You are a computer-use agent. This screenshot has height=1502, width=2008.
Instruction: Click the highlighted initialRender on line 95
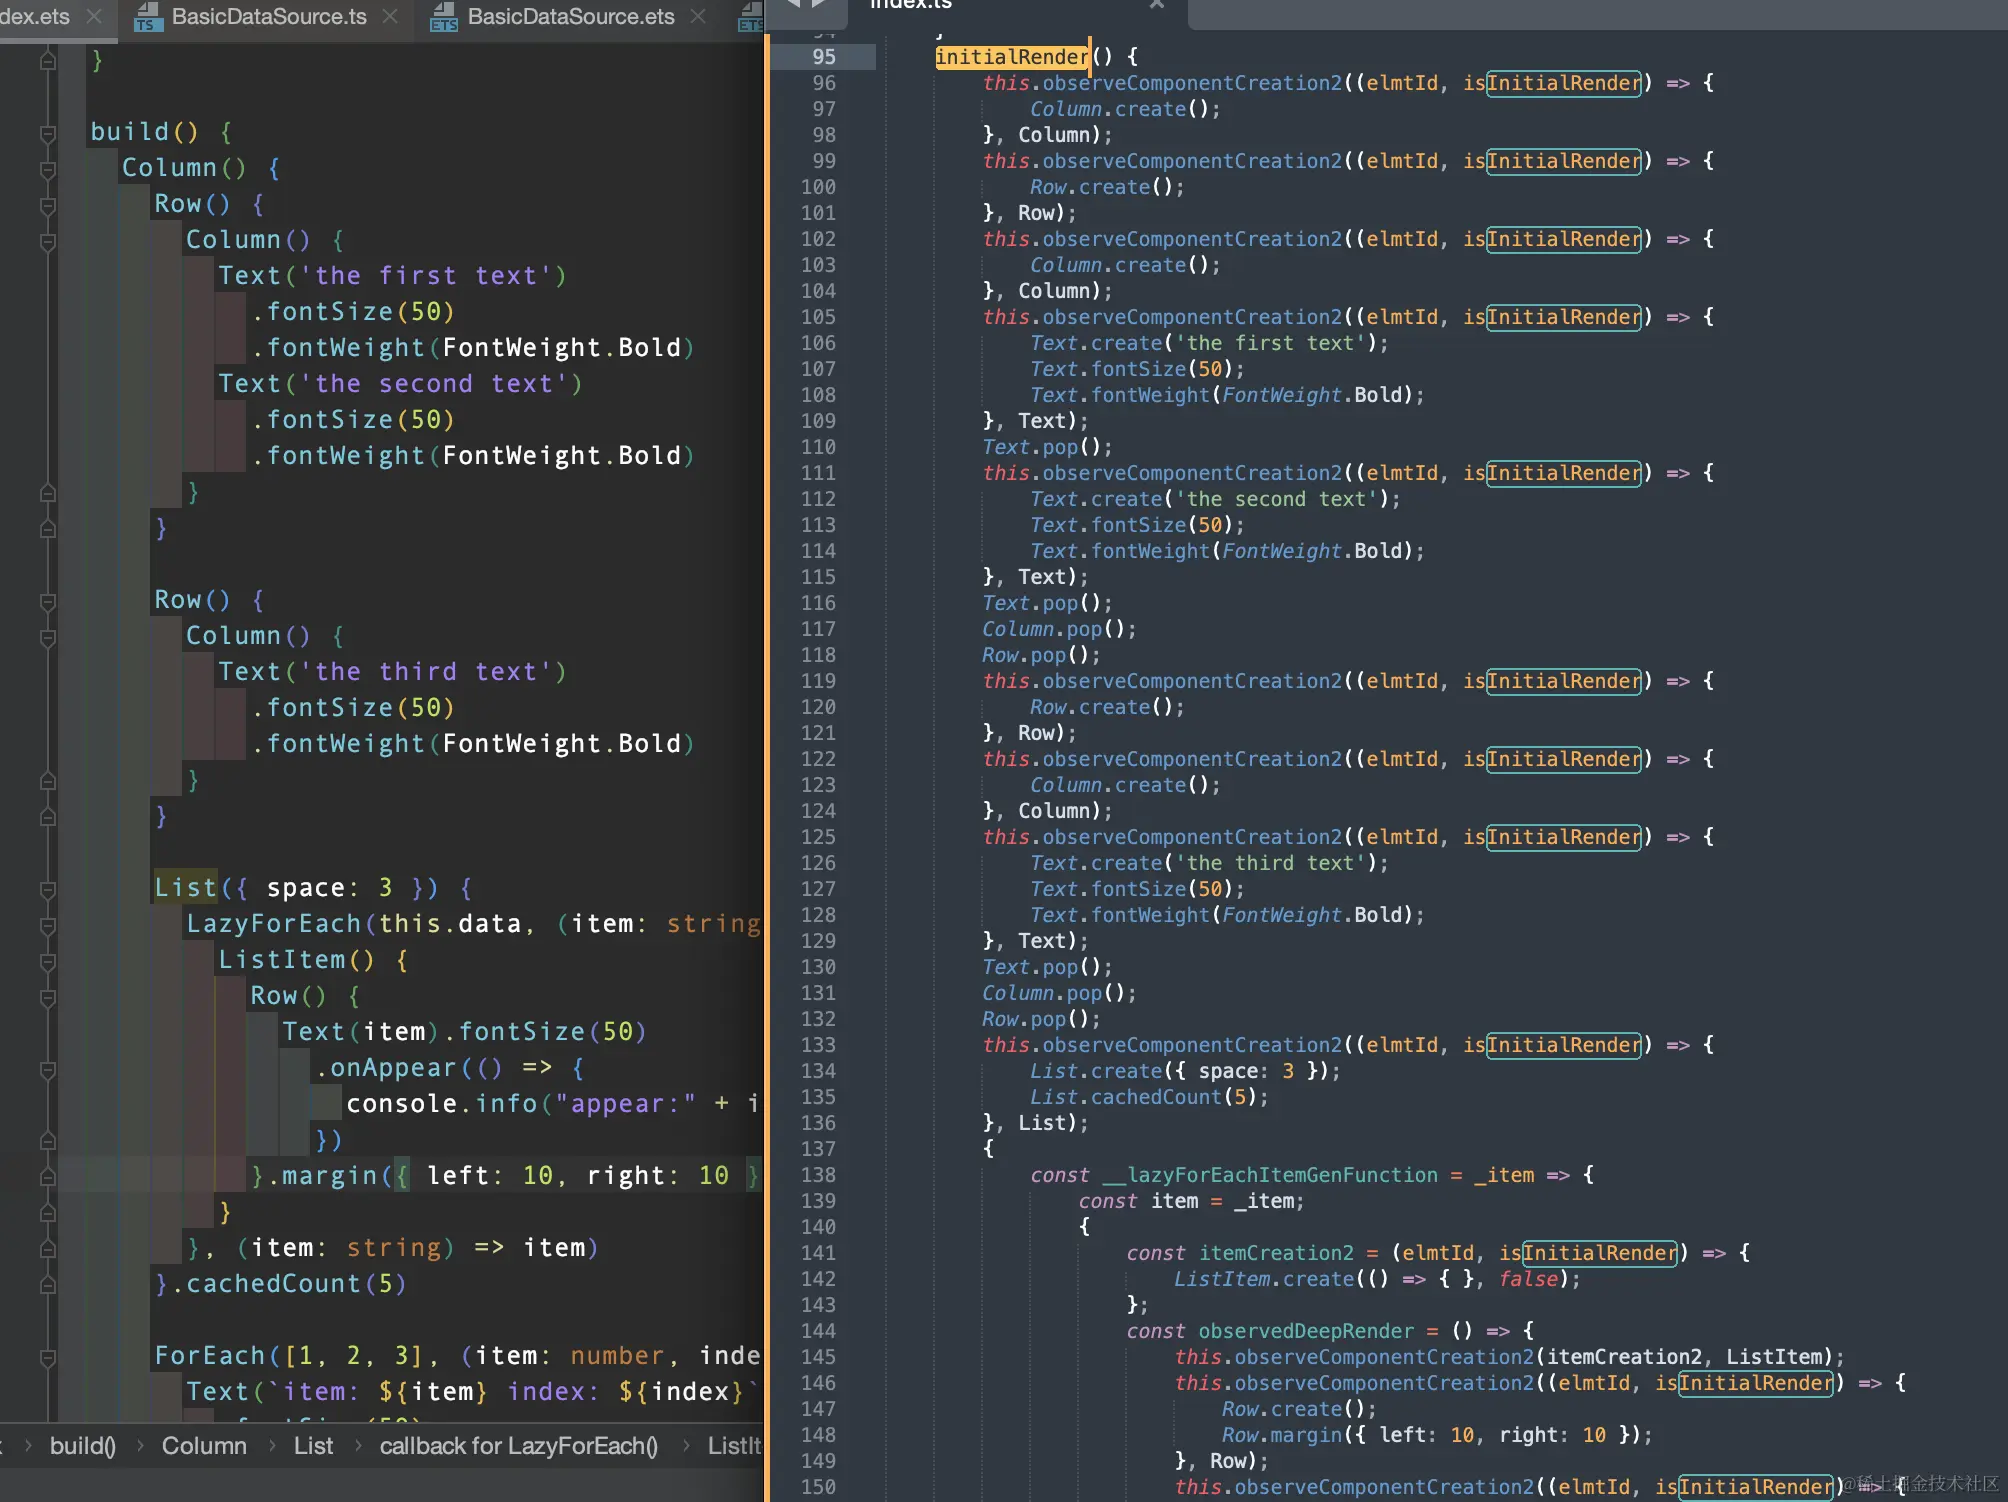[x=1011, y=57]
